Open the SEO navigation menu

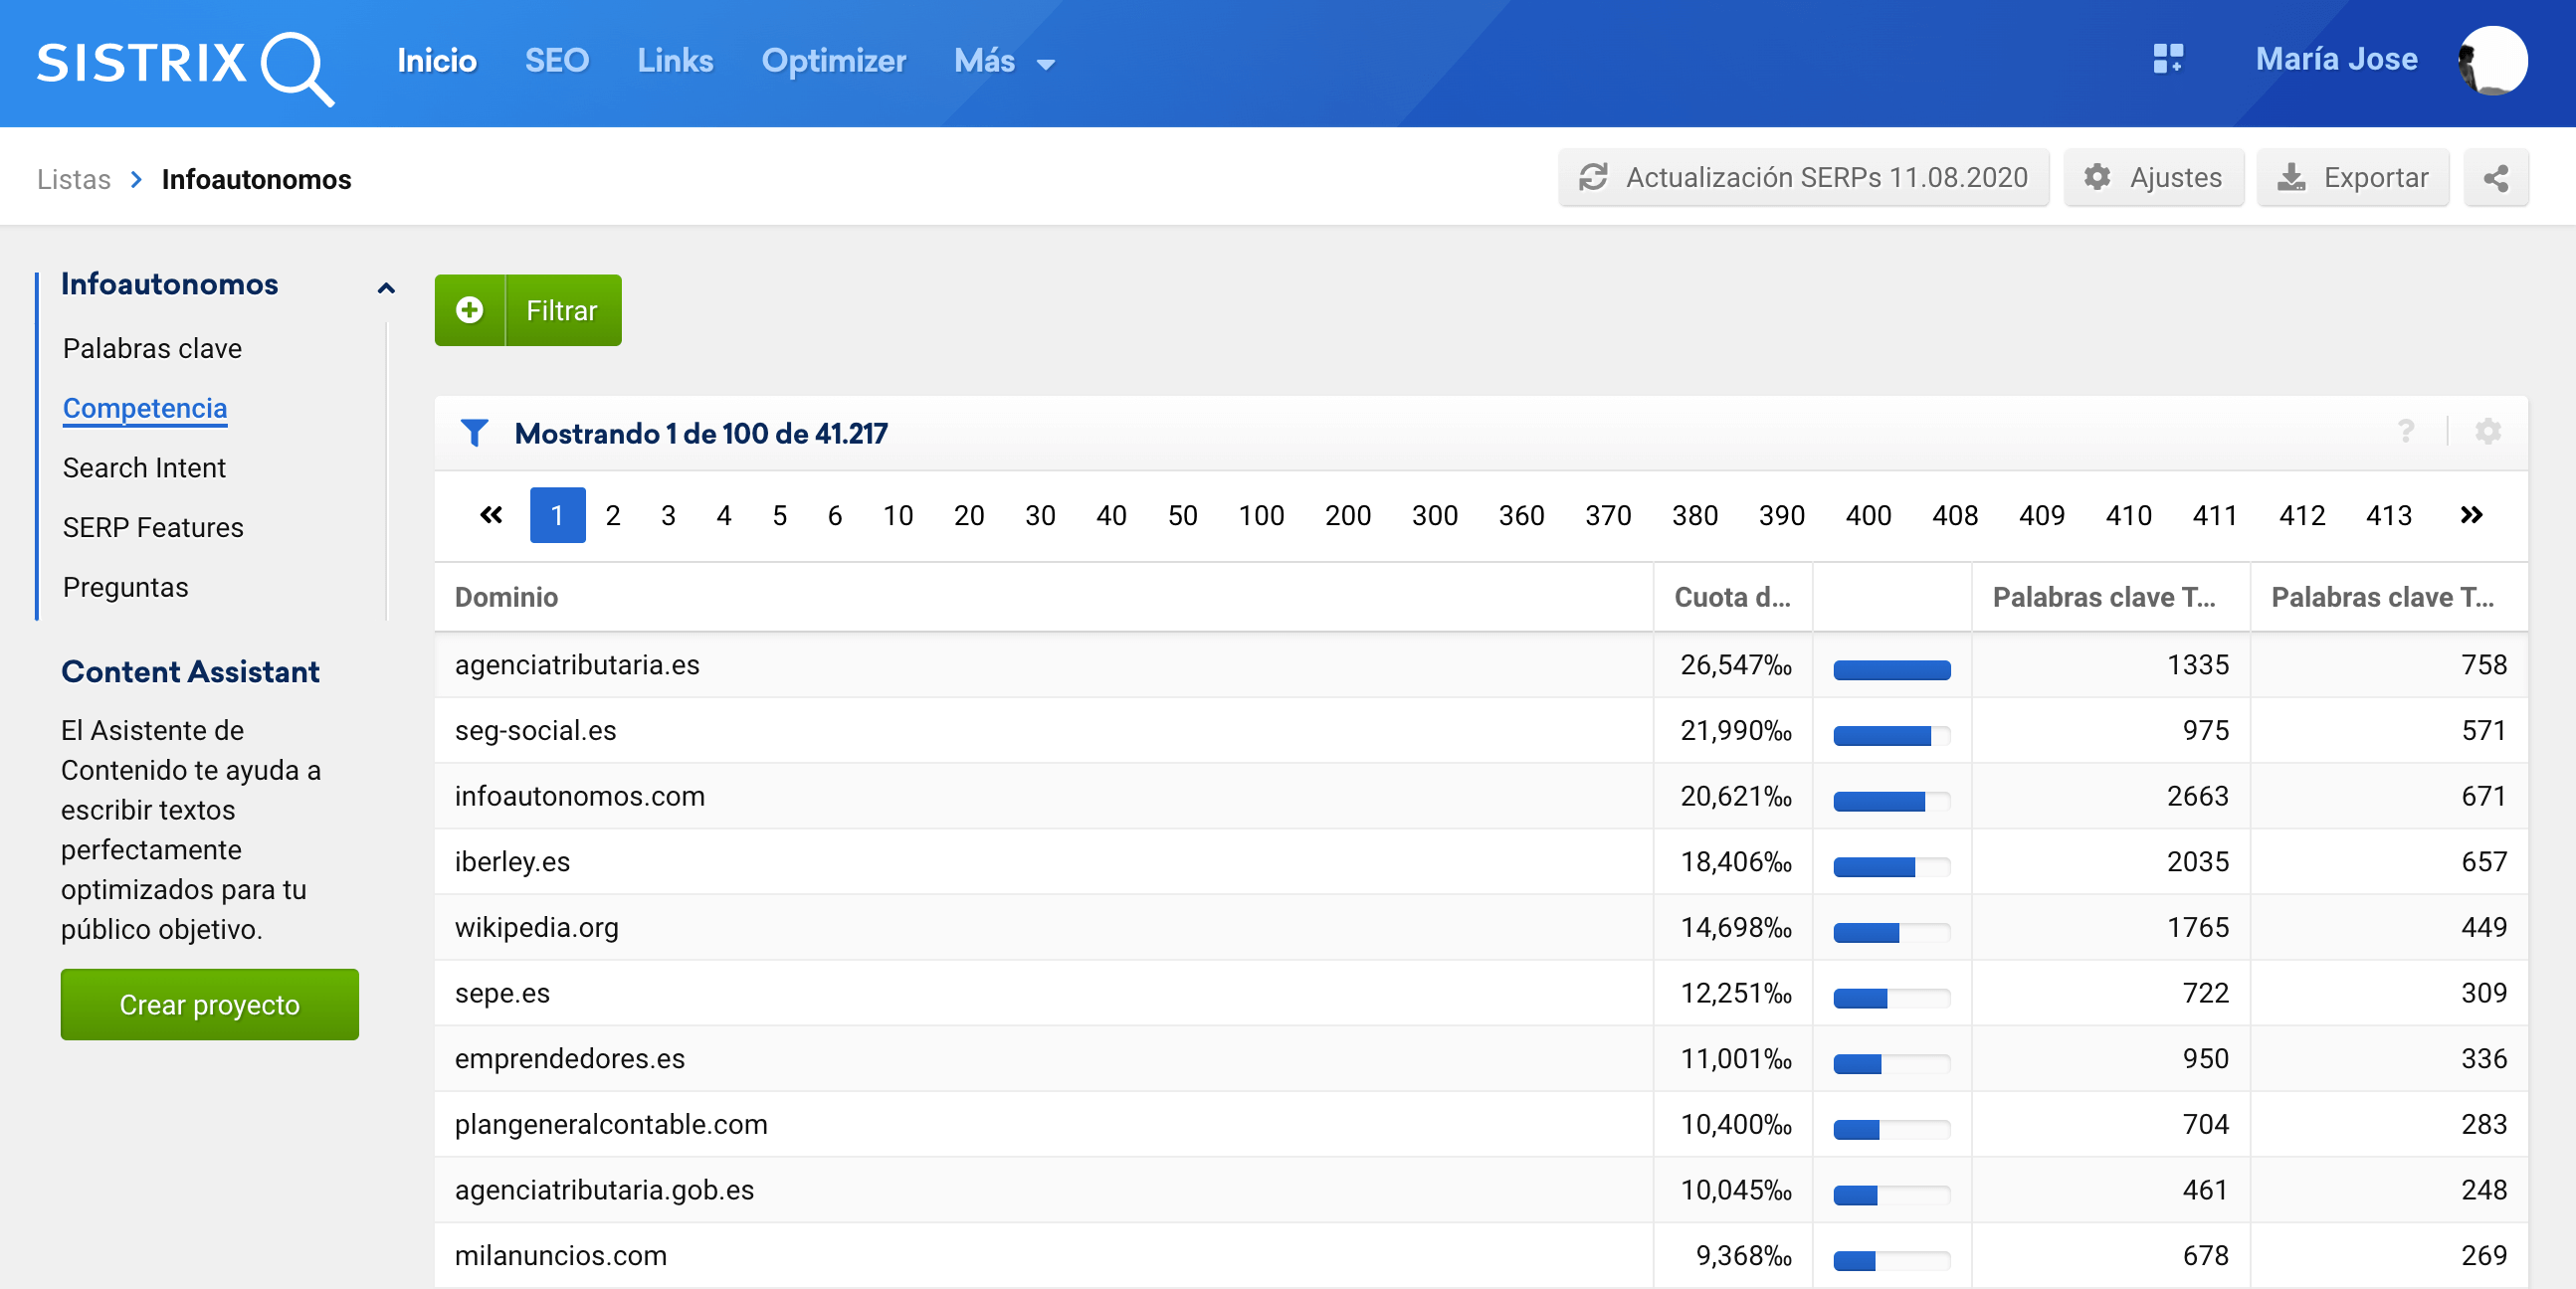(x=557, y=61)
